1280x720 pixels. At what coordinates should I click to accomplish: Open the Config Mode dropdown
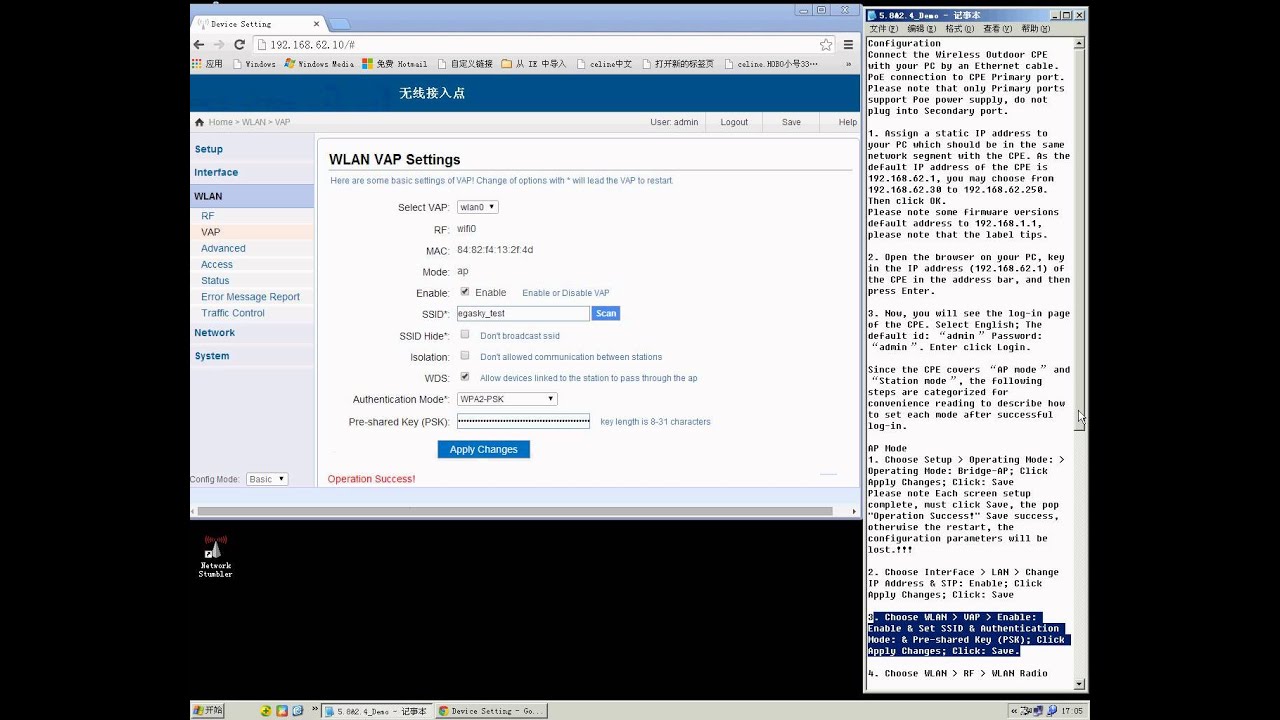267,479
